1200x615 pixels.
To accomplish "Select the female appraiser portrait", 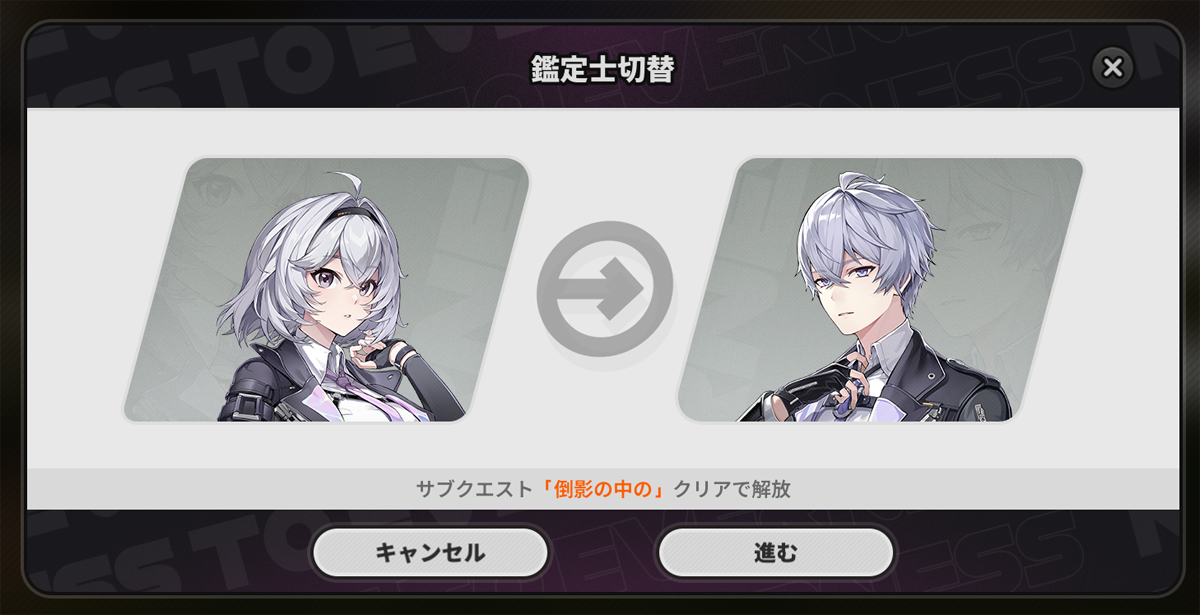I will click(x=326, y=289).
